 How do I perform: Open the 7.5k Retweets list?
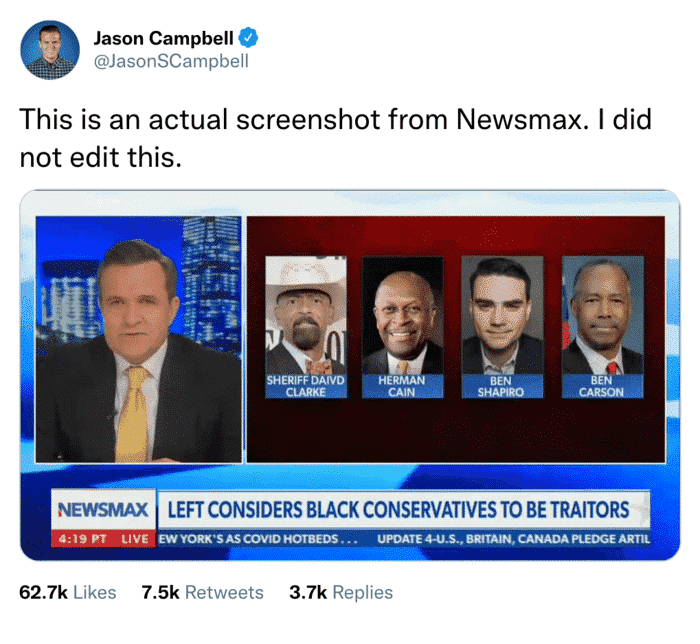[x=202, y=593]
